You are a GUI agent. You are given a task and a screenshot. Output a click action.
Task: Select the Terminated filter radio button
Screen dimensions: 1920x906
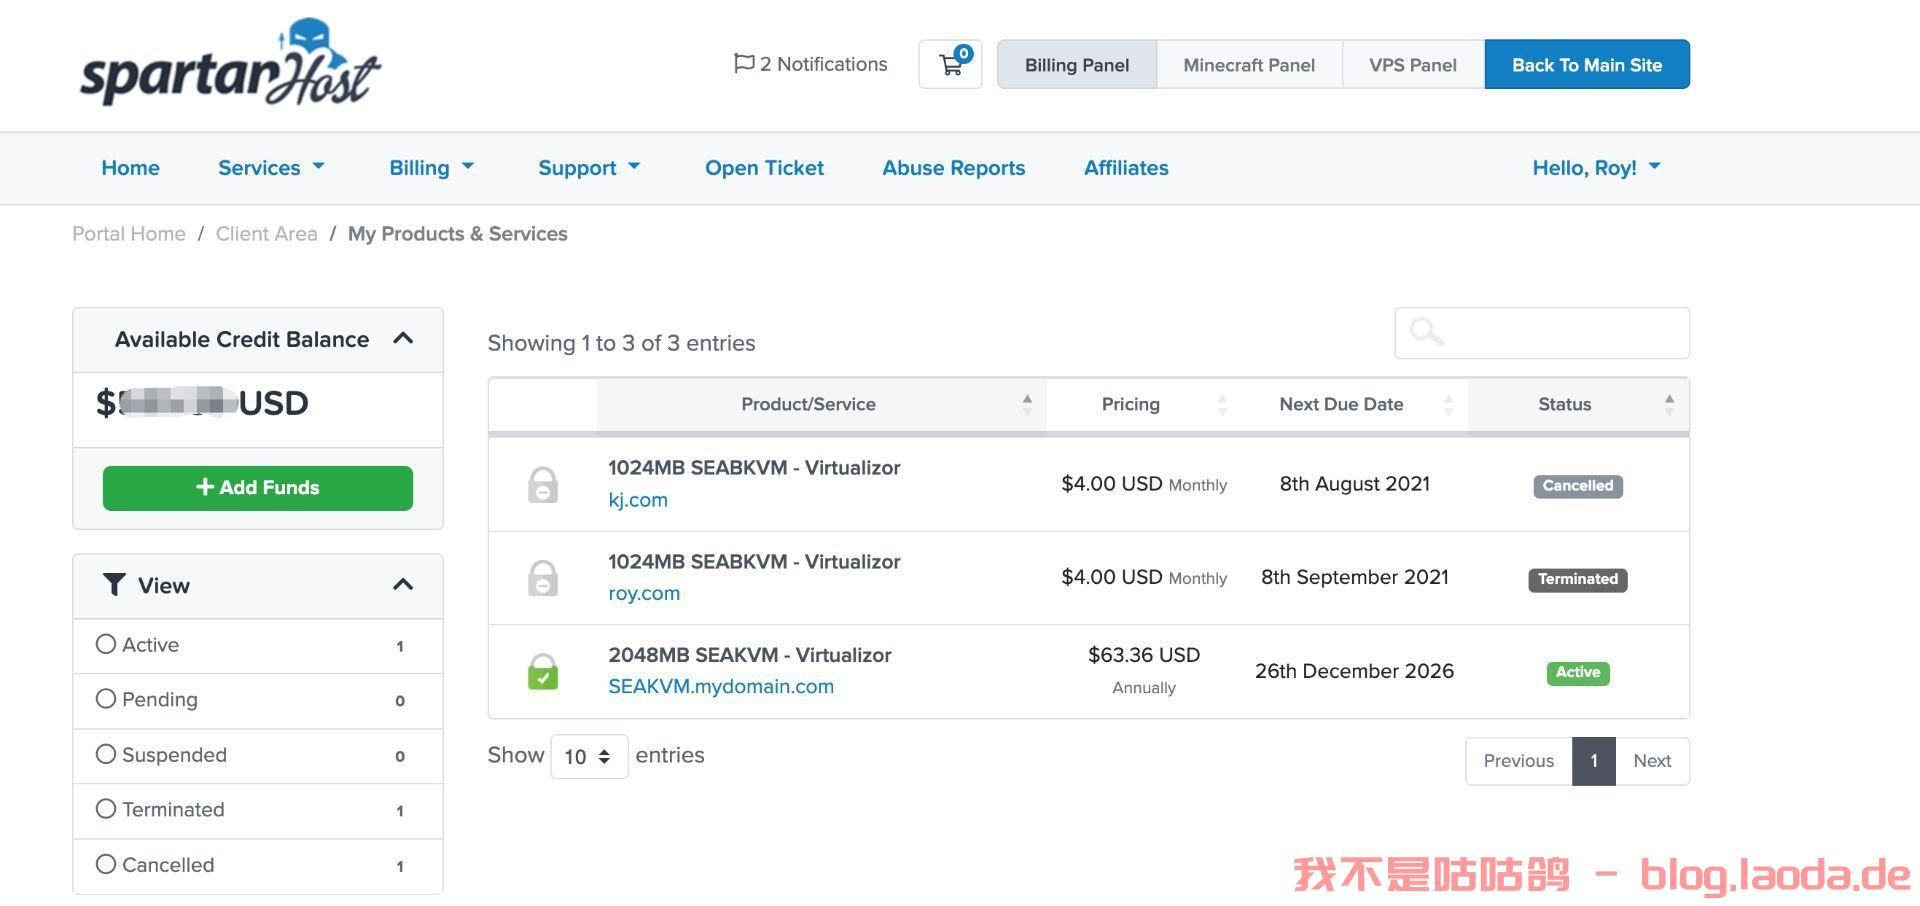[106, 809]
